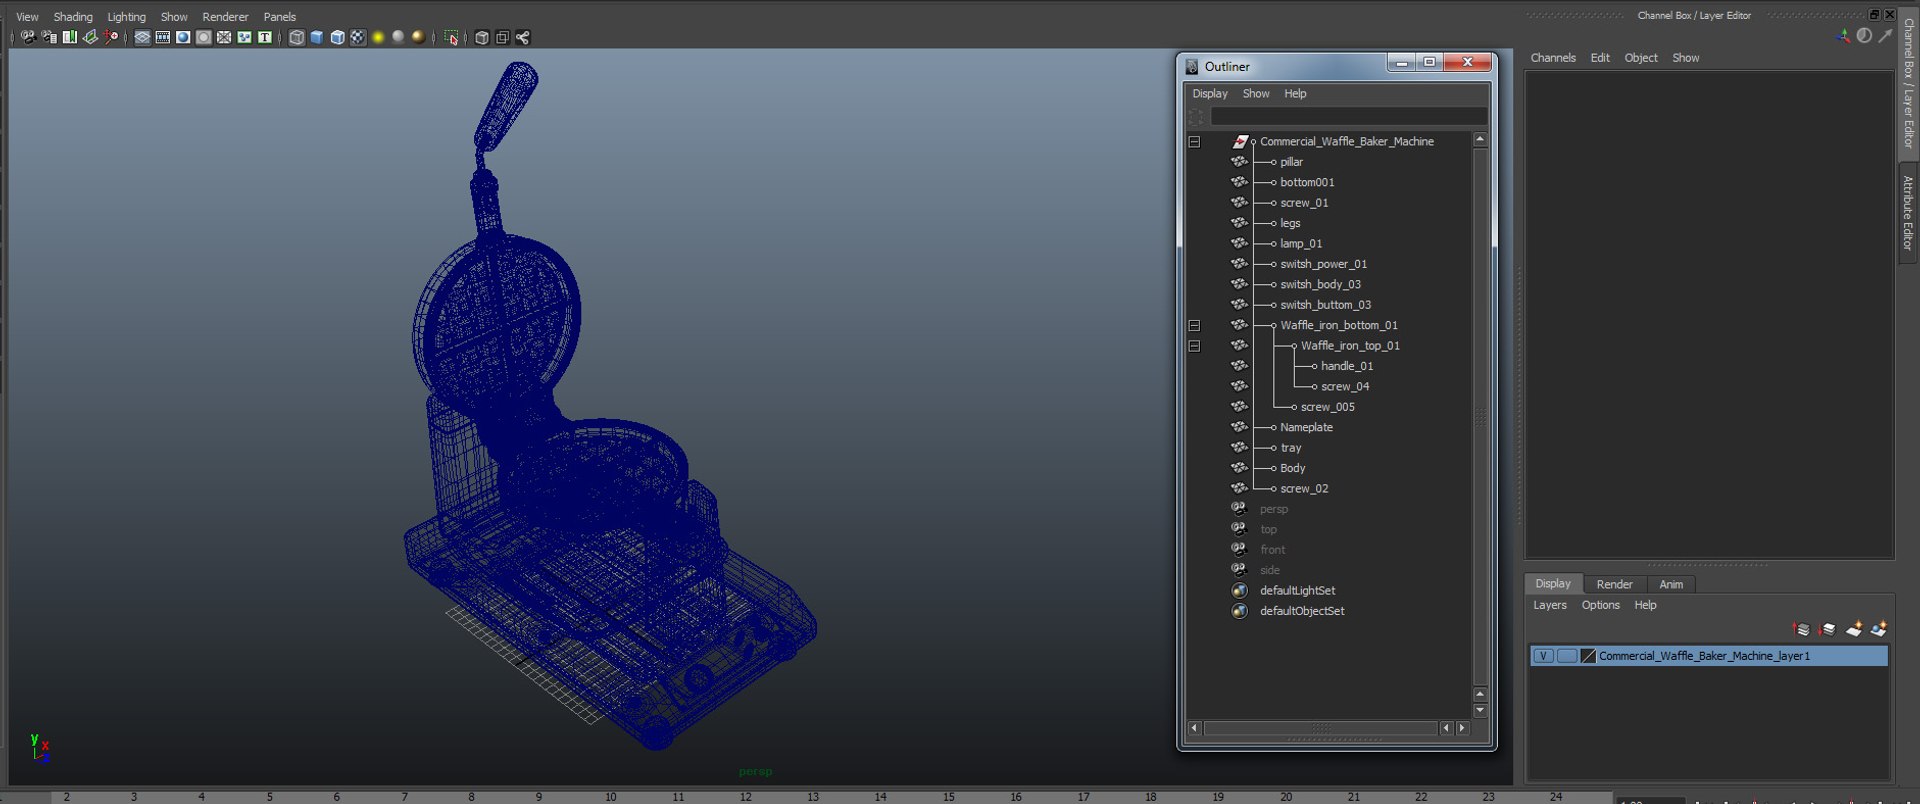Enable Wireframe display cube icon

[x=297, y=37]
